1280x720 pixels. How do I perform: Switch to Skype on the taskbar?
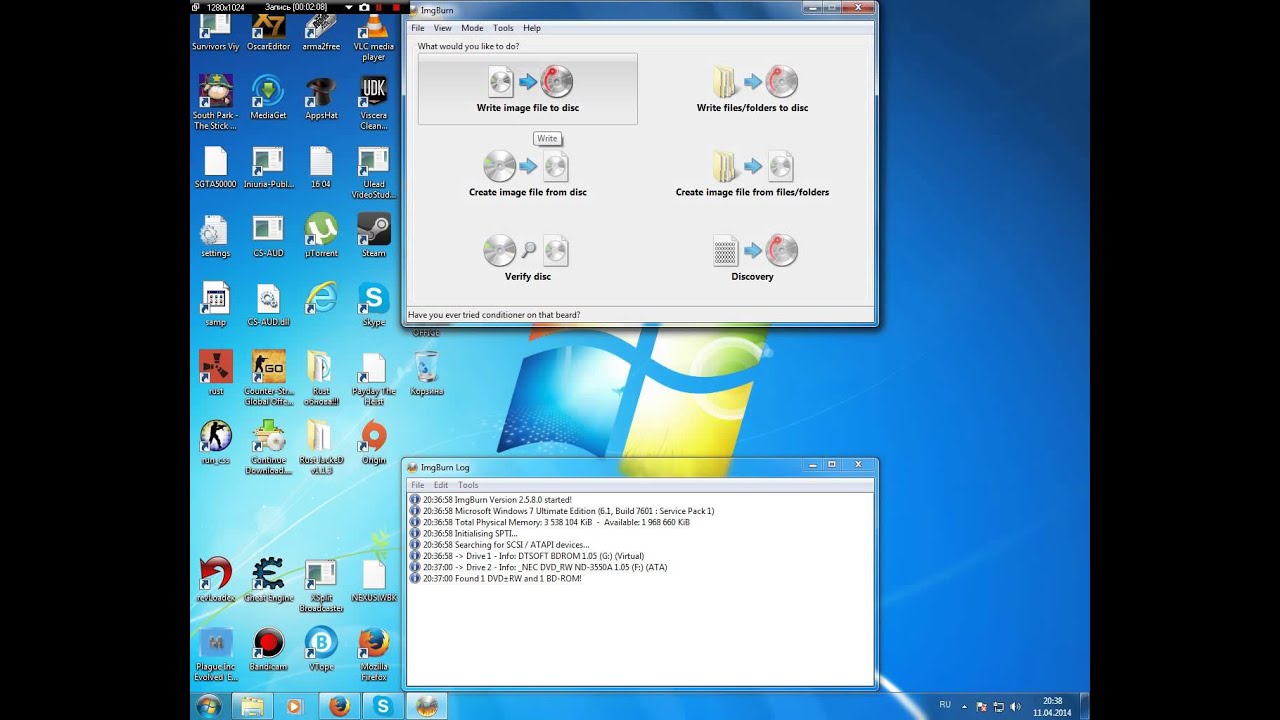pyautogui.click(x=383, y=706)
